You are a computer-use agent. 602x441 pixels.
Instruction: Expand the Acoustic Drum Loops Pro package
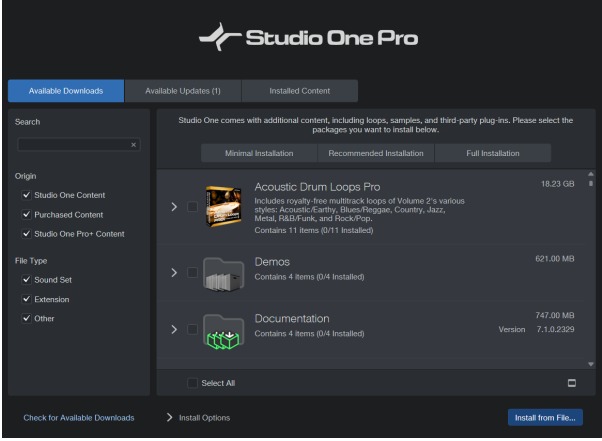pos(174,207)
